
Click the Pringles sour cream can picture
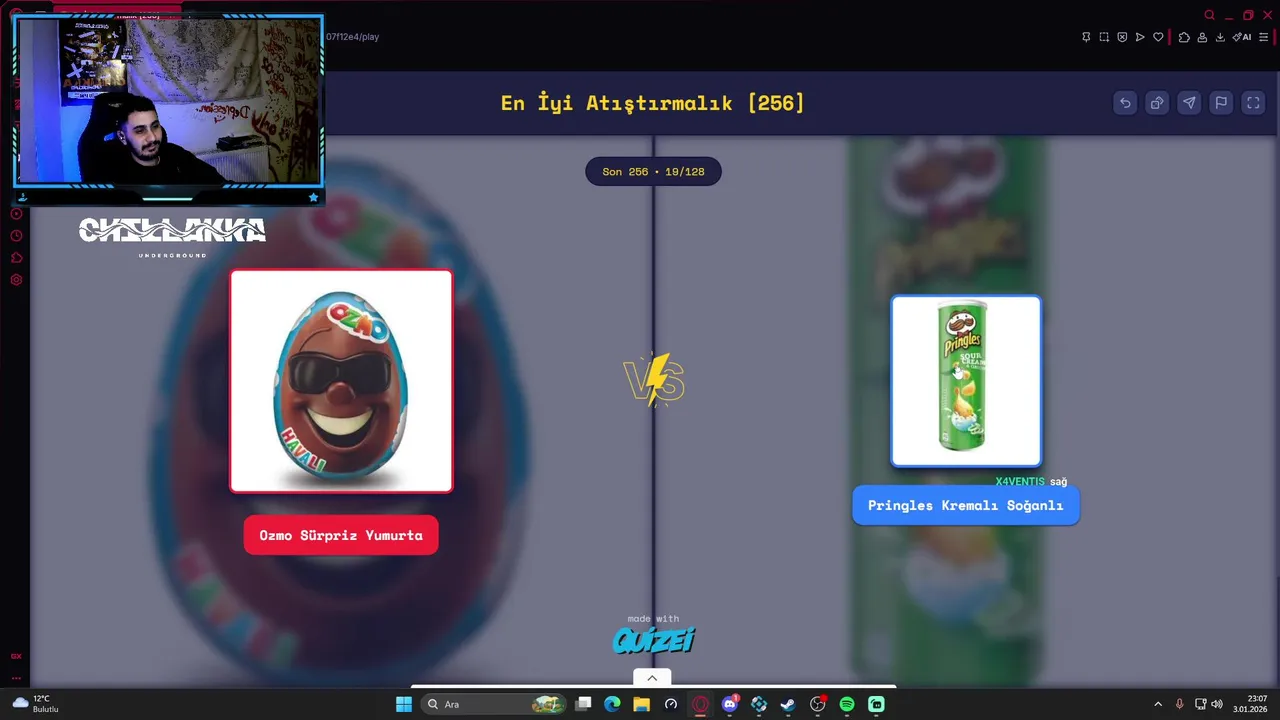966,381
